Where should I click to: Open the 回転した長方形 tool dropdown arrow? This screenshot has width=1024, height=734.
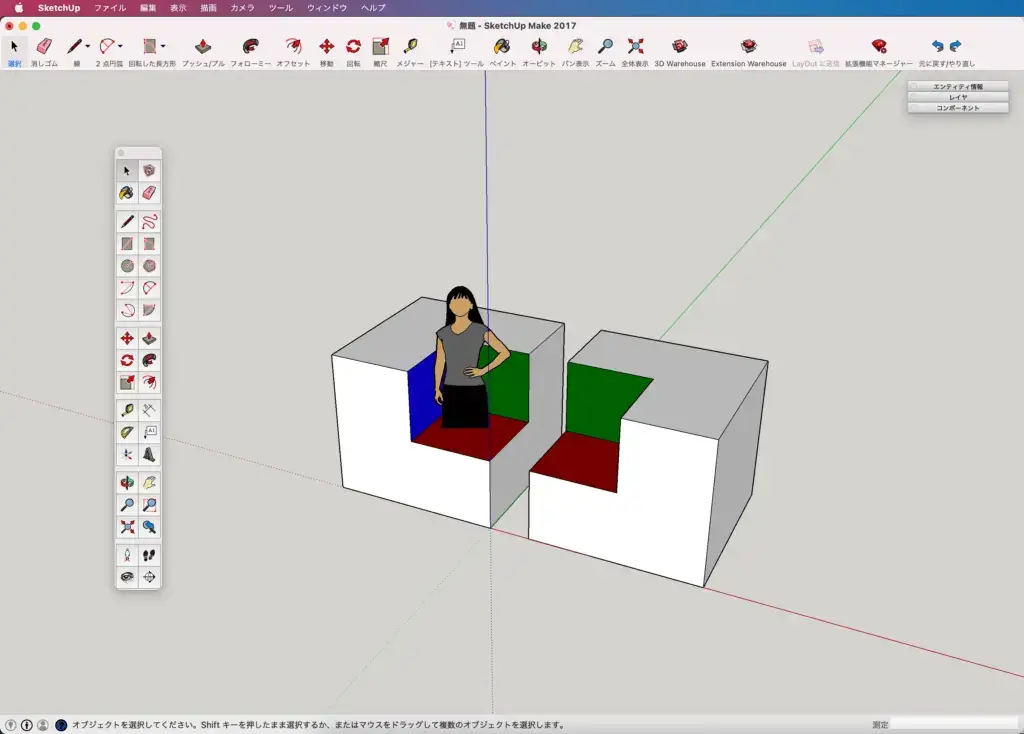pos(163,46)
